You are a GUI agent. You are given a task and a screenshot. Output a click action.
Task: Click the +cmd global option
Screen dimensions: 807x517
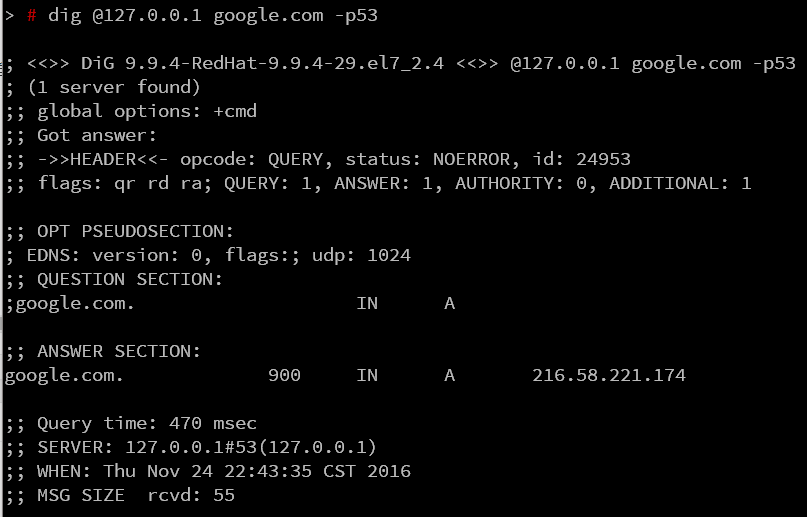point(235,111)
